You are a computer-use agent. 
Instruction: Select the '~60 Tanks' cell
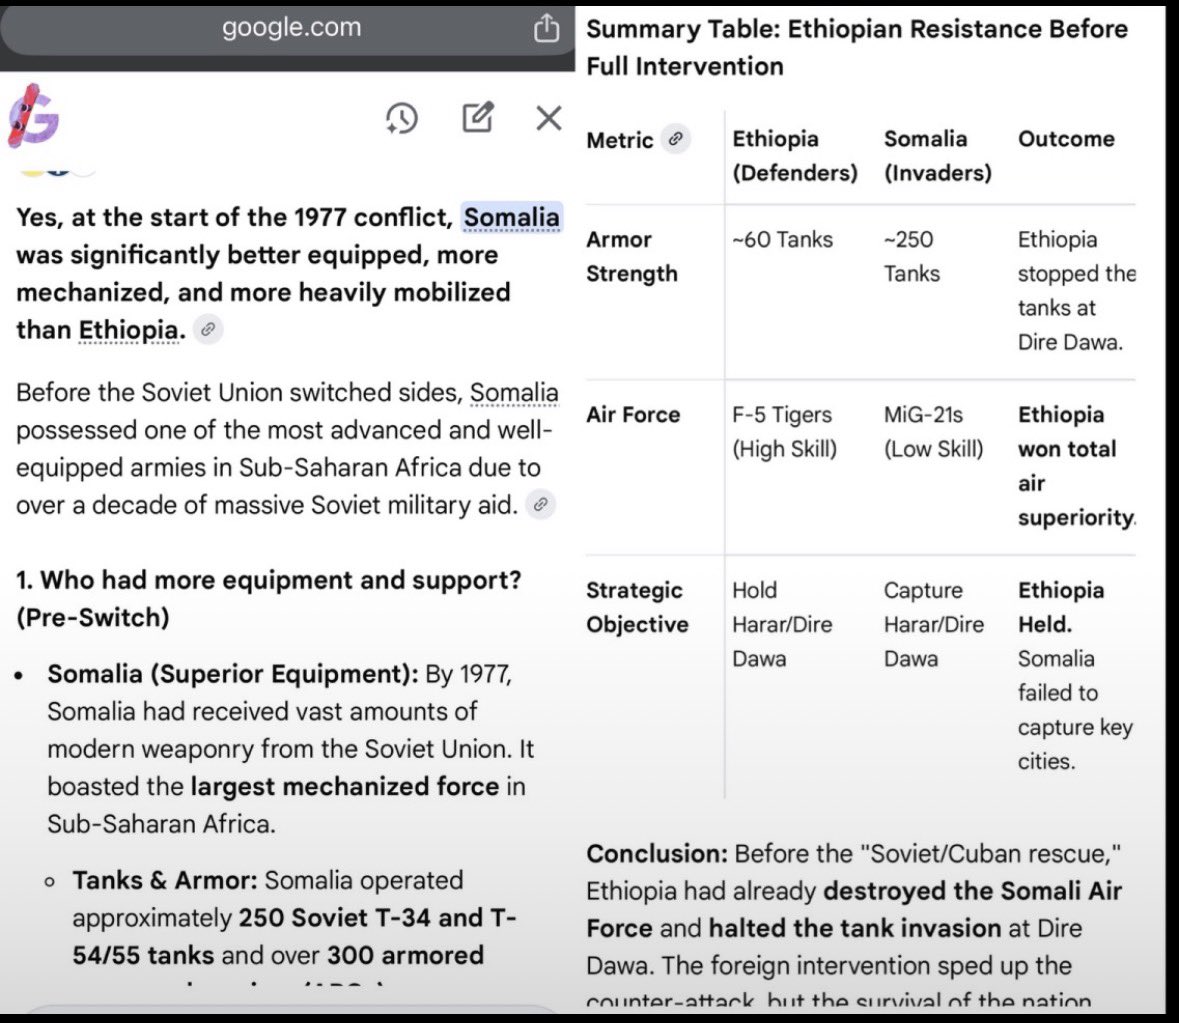click(783, 240)
